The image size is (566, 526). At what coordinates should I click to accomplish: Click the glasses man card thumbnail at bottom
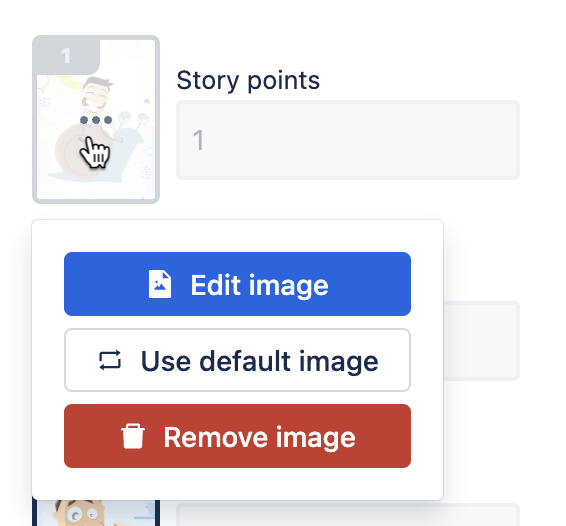coord(96,513)
